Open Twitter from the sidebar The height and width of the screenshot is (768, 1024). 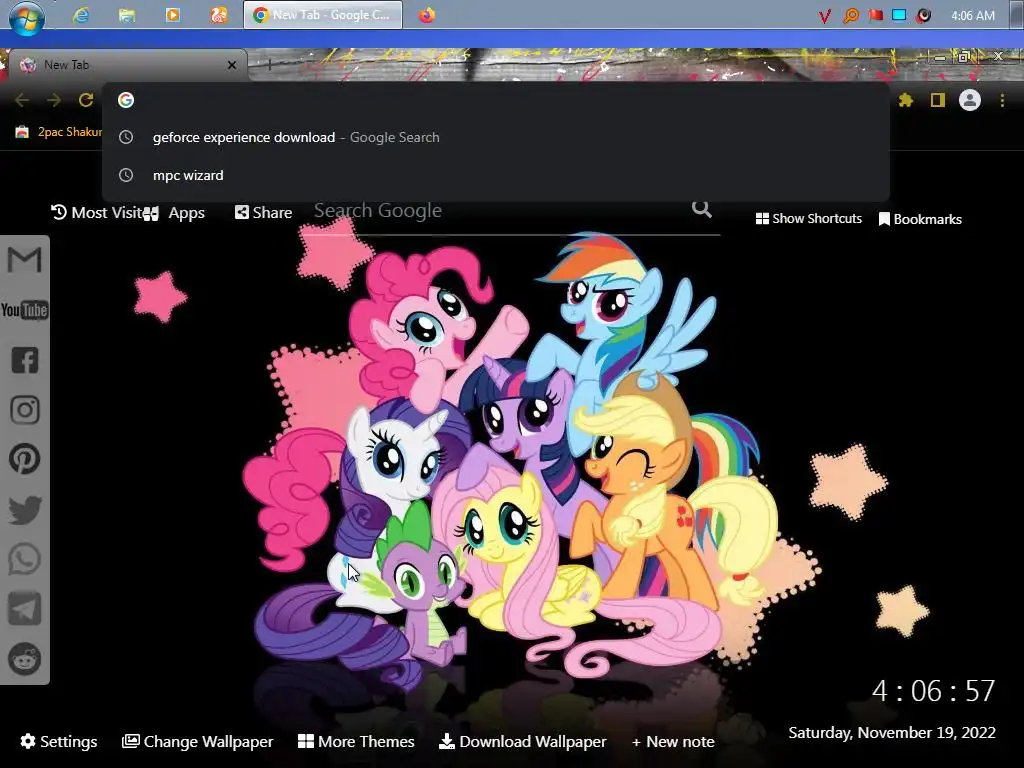pos(25,509)
